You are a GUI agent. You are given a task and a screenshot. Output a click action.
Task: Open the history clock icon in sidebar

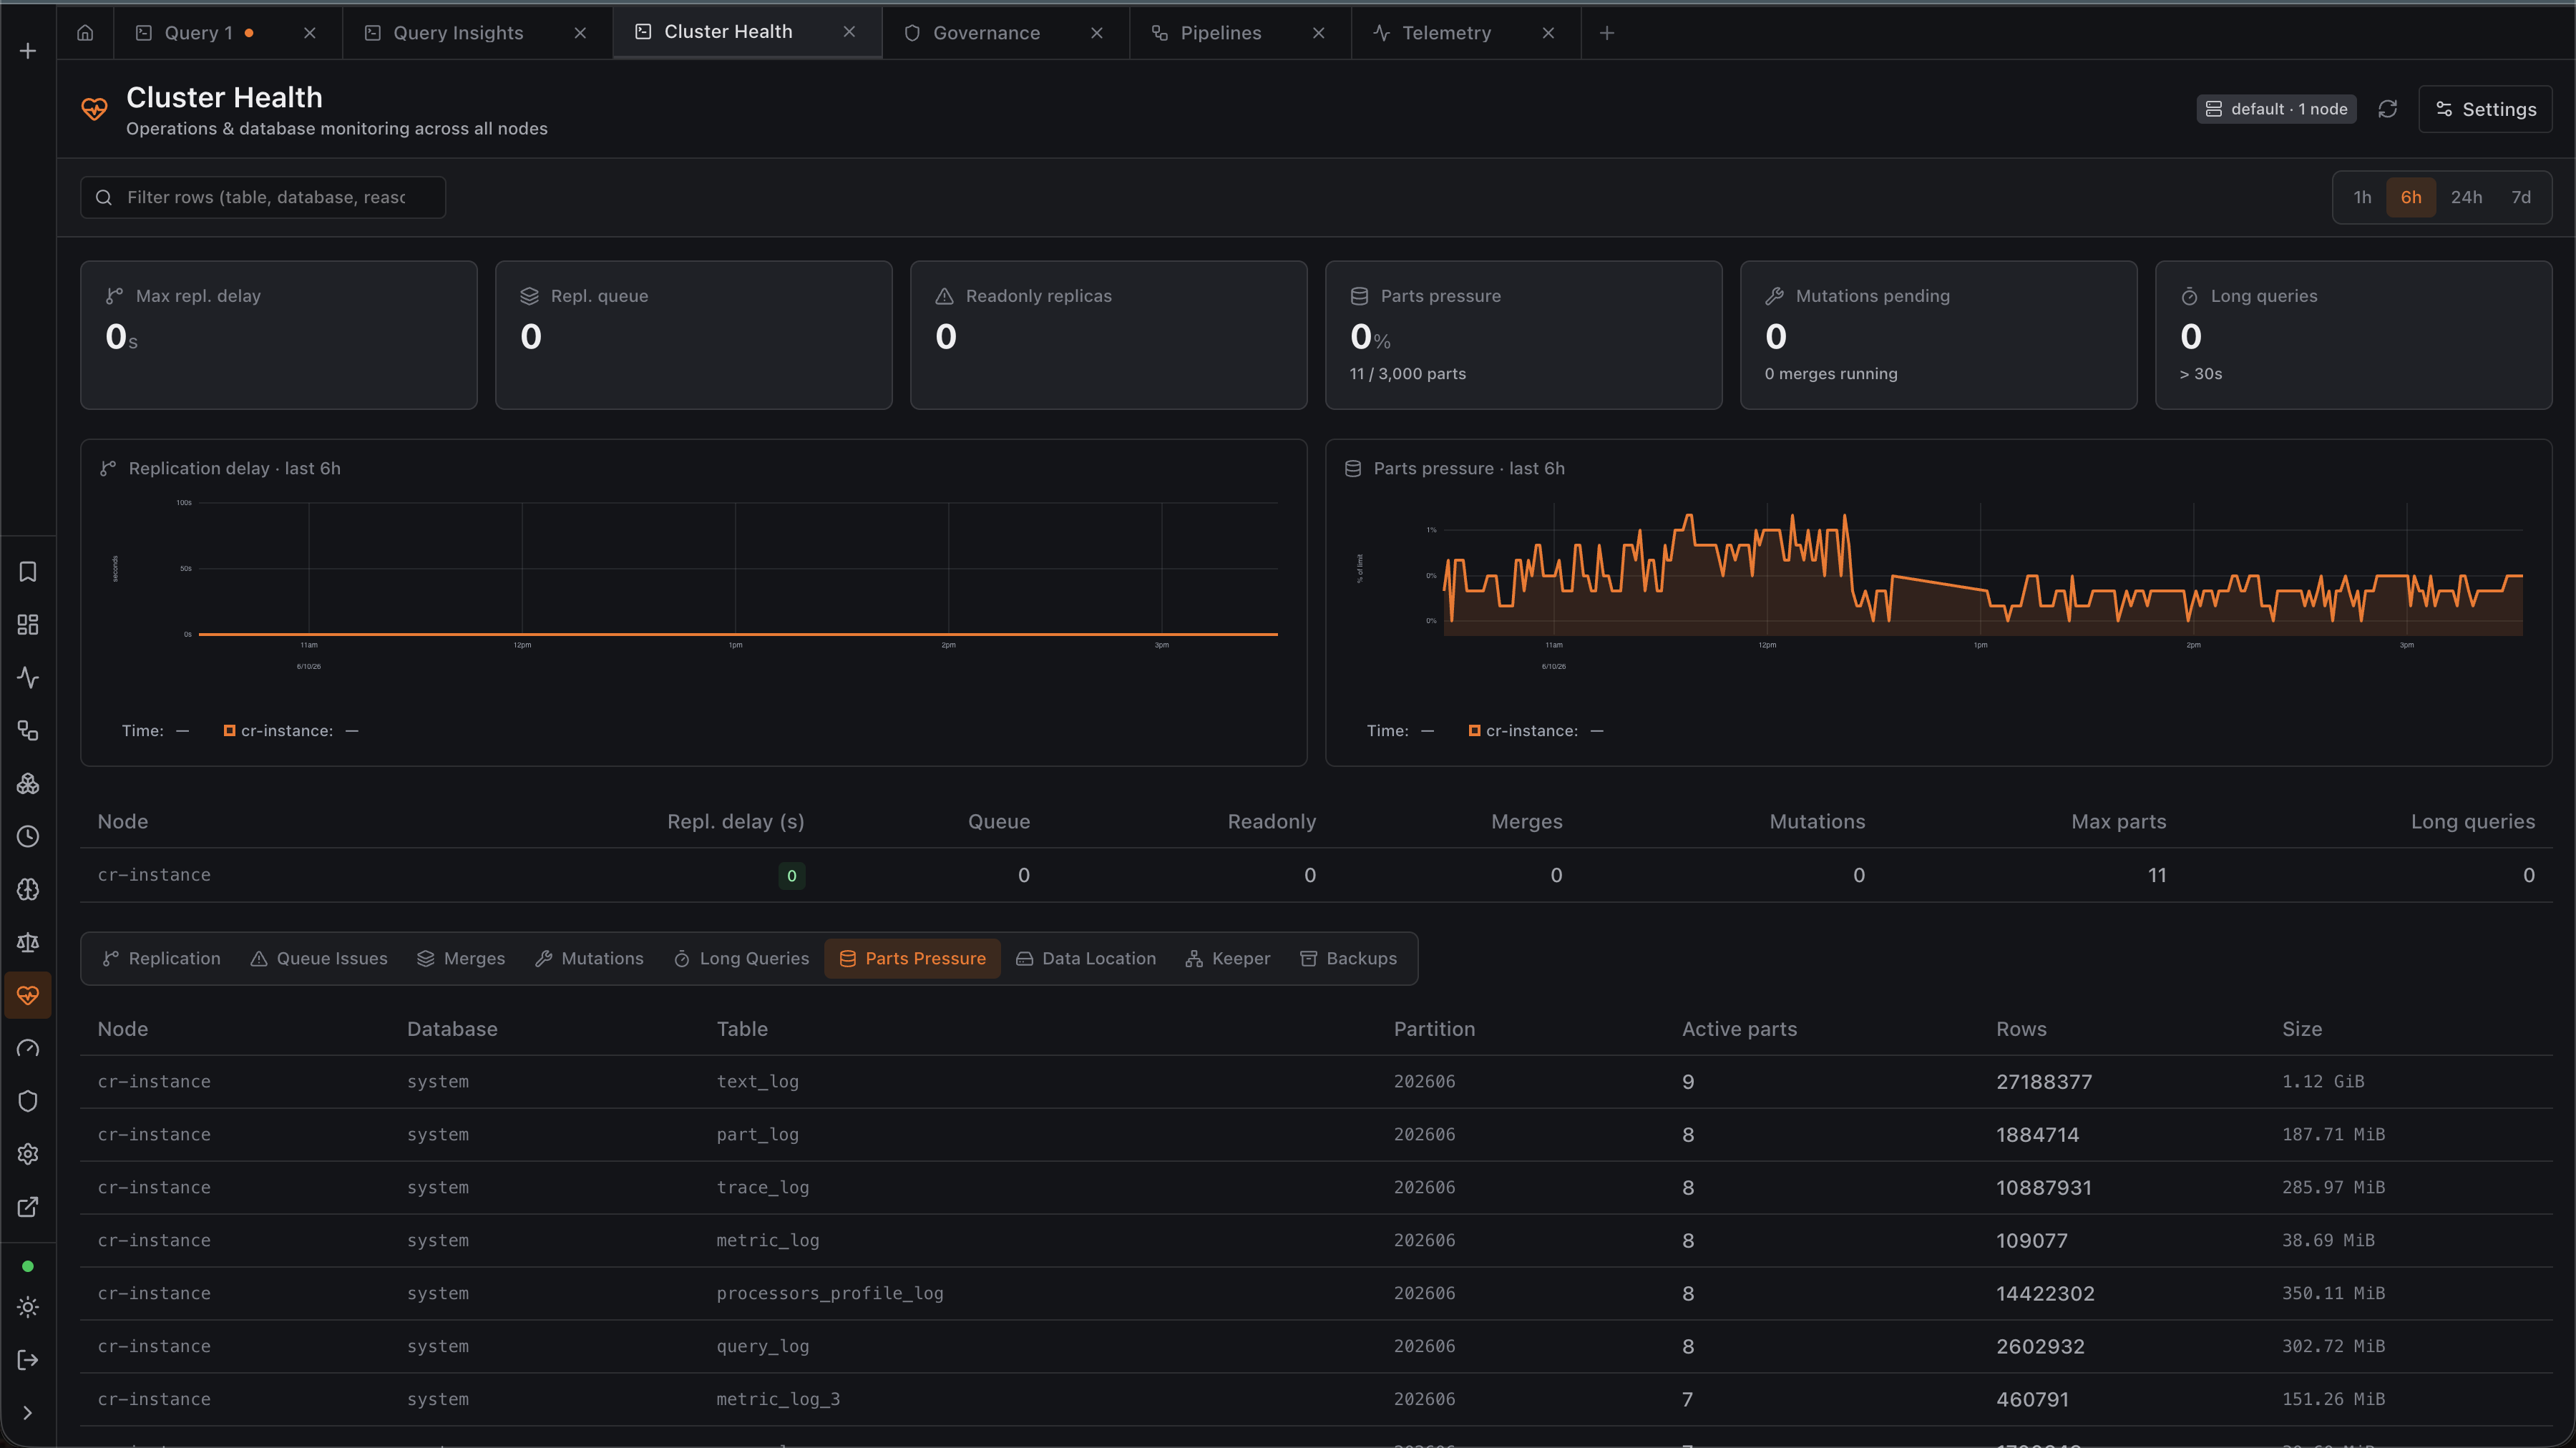tap(28, 837)
